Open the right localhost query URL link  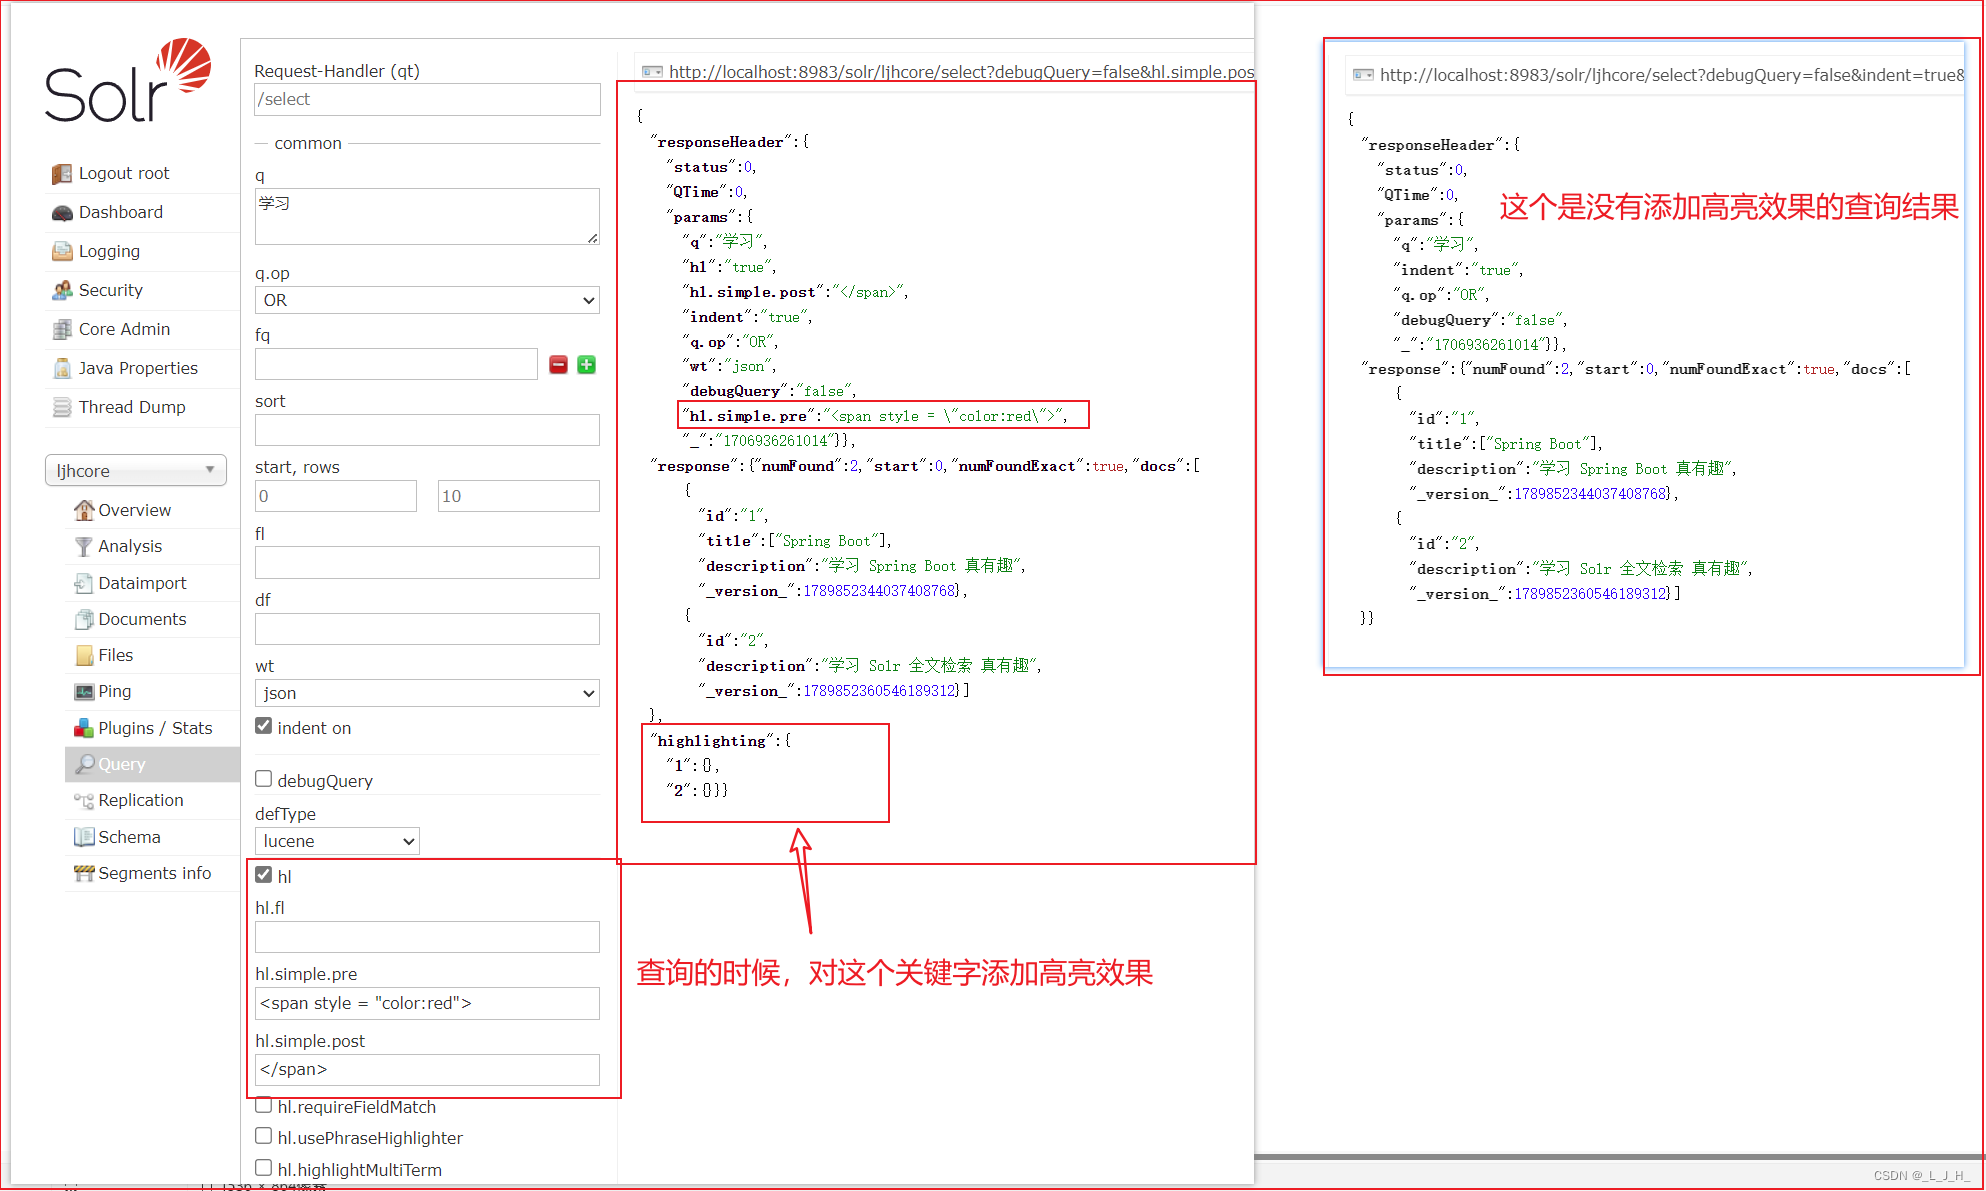[x=1672, y=75]
